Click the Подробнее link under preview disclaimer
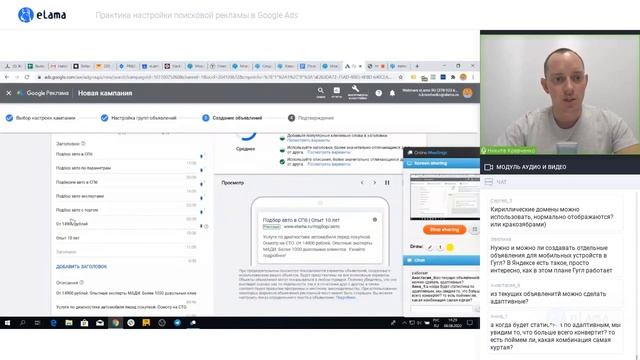 345,298
